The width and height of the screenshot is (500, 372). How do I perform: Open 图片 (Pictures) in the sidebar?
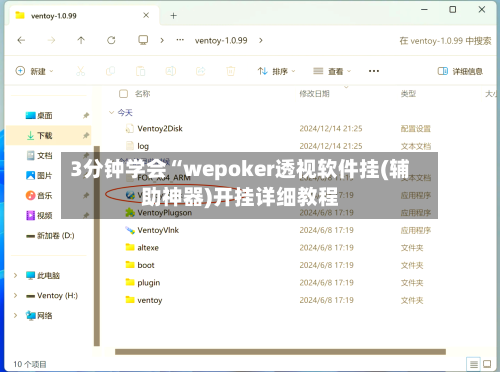[39, 175]
